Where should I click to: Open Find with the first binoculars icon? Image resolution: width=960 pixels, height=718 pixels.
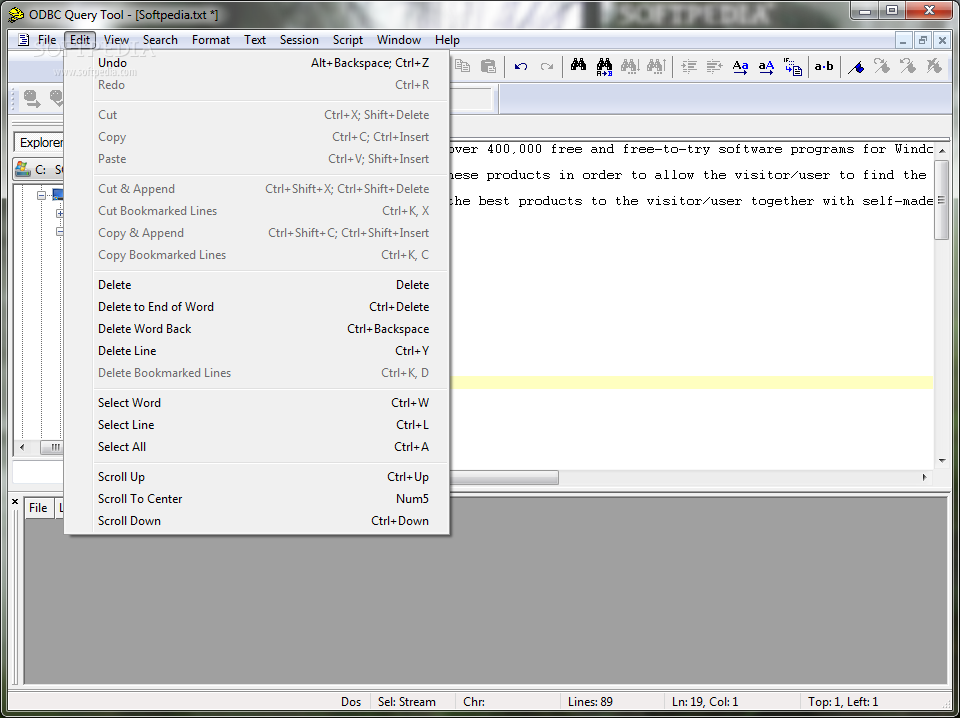coord(579,65)
